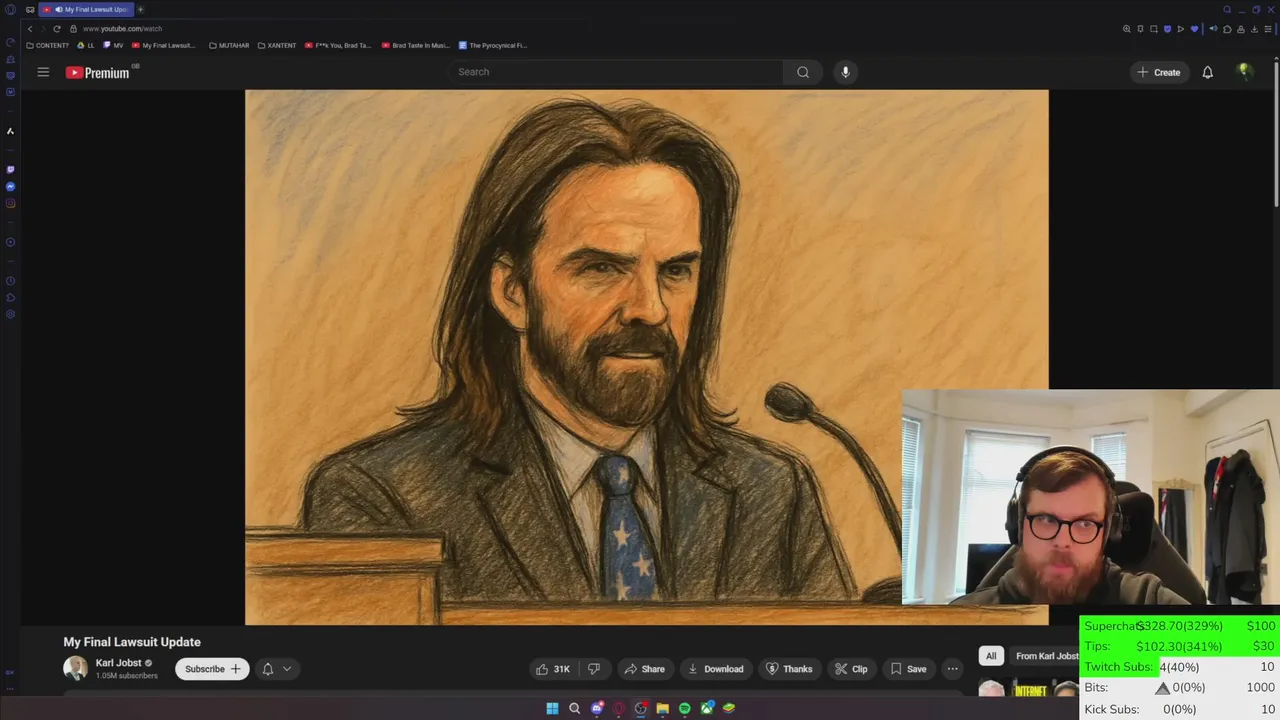This screenshot has height=720, width=1280.
Task: Open the MV bookmark
Action: [114, 45]
